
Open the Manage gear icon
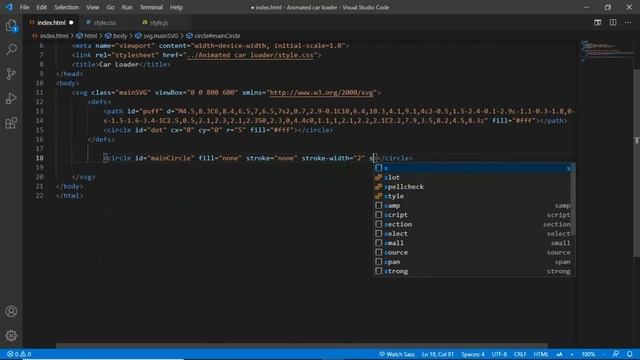coord(11,336)
